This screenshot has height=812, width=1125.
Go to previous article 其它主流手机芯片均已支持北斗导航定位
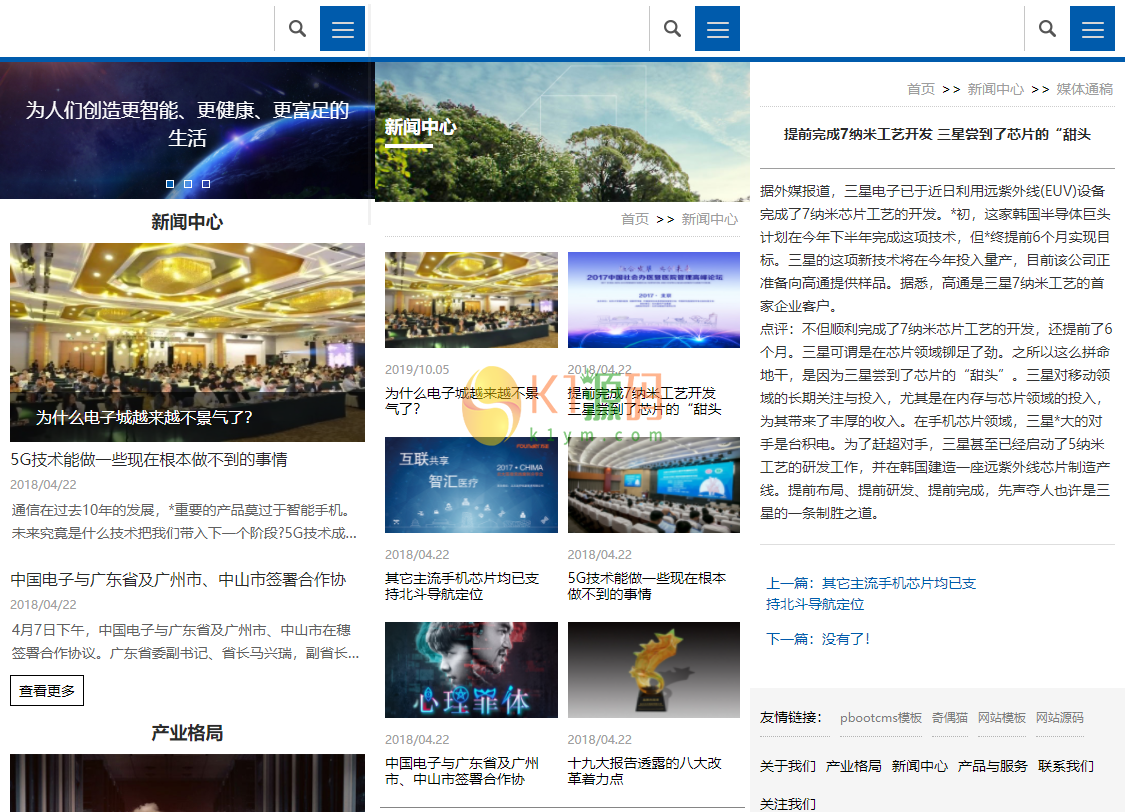(x=870, y=593)
